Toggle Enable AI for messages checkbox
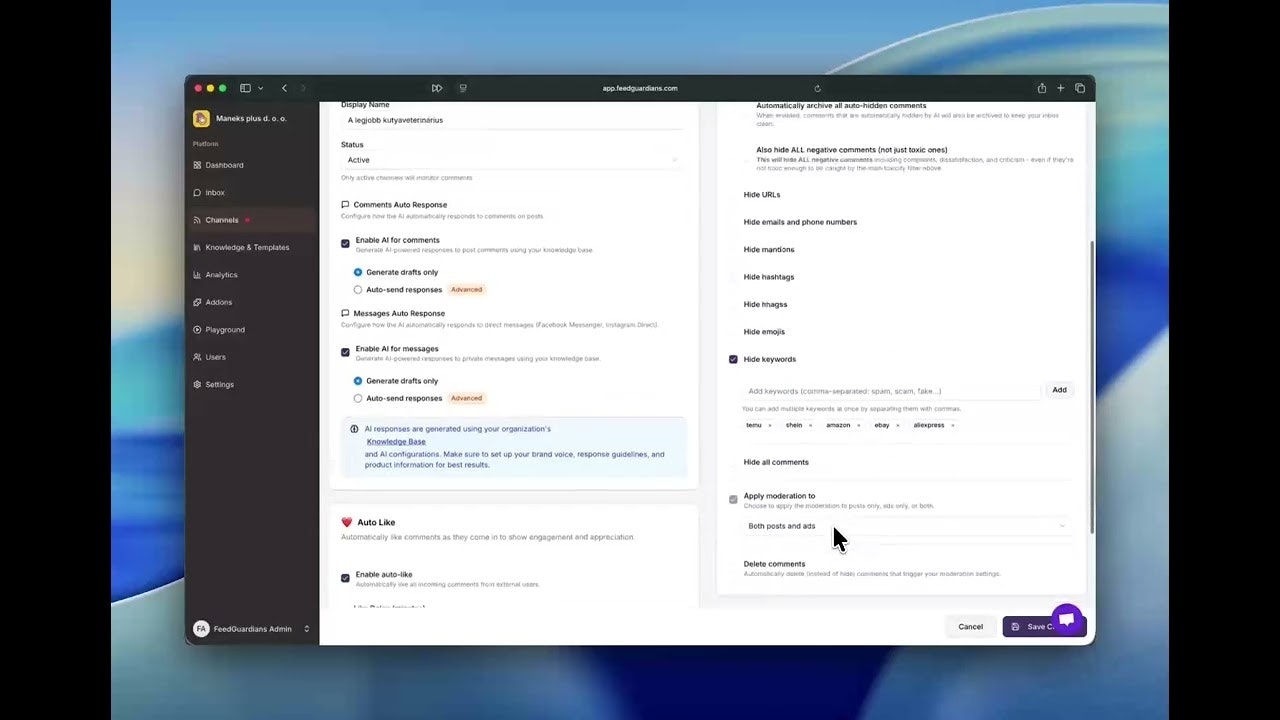Viewport: 1280px width, 720px height. [345, 352]
